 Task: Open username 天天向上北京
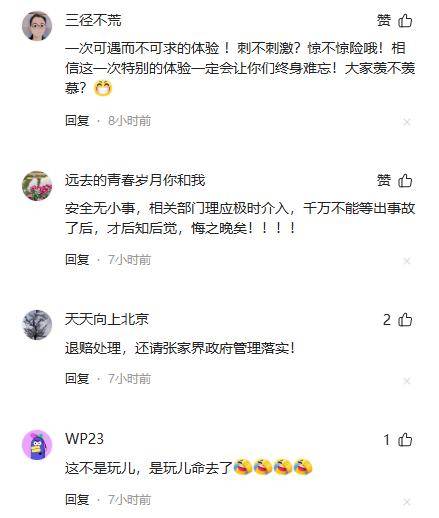point(107,320)
